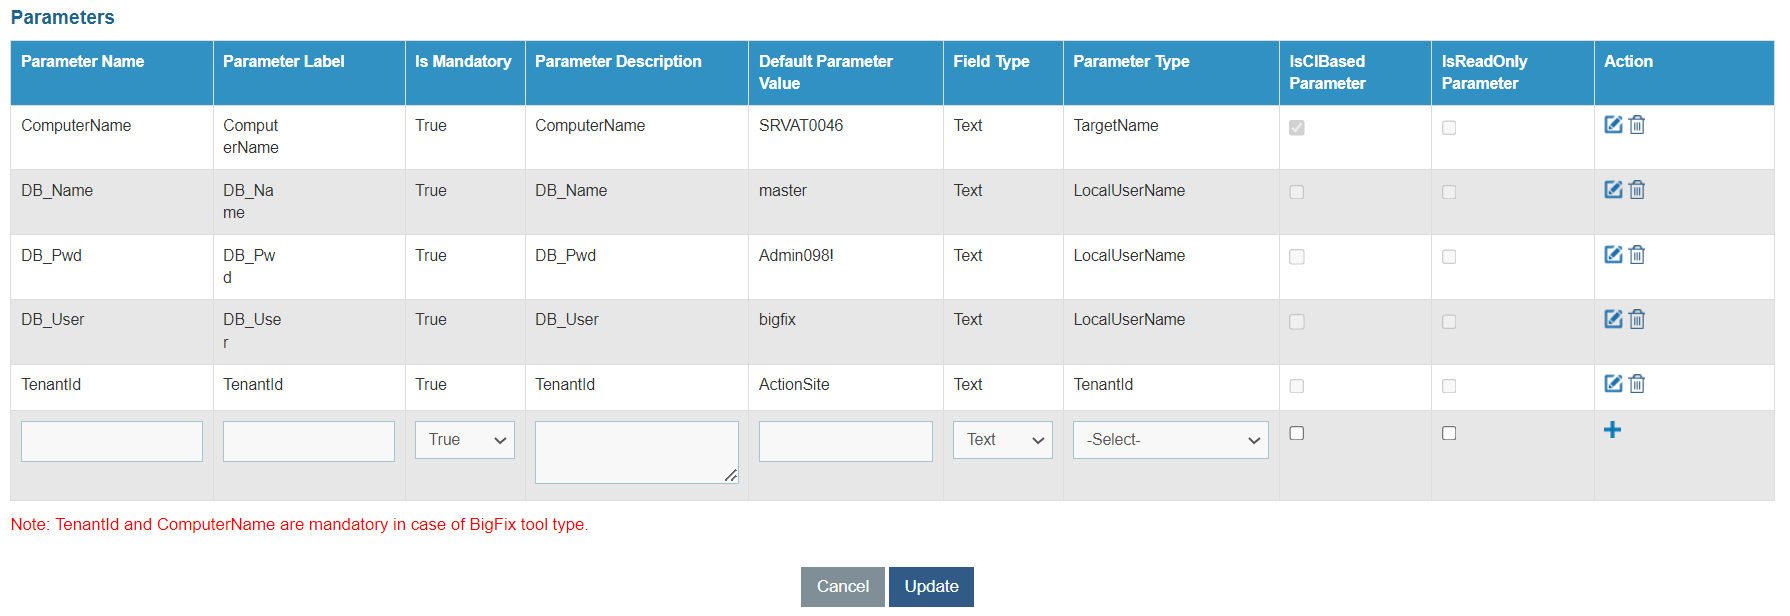Edit the ComputerName parameter row

1613,125
